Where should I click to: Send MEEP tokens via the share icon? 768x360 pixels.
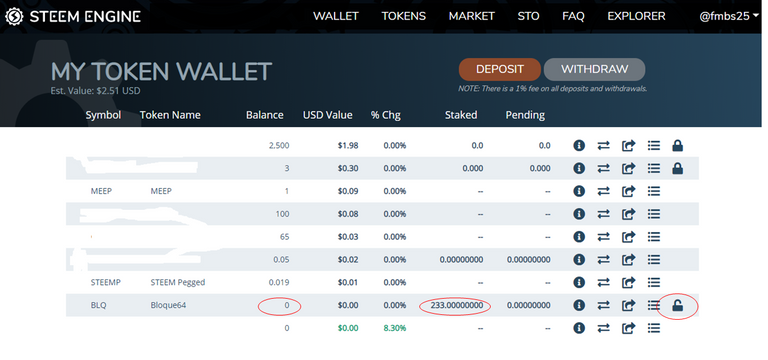628,191
